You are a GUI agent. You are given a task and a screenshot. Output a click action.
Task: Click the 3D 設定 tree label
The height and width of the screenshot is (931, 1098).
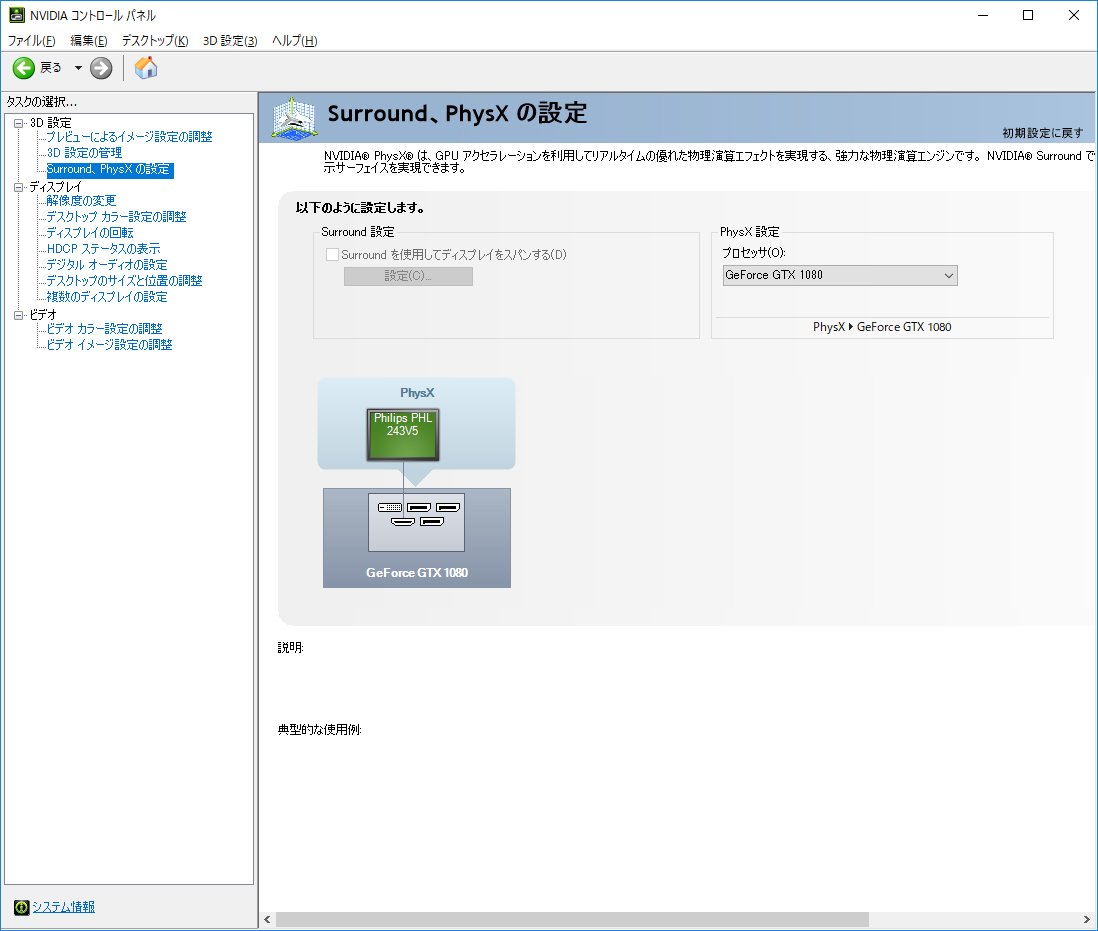click(50, 123)
